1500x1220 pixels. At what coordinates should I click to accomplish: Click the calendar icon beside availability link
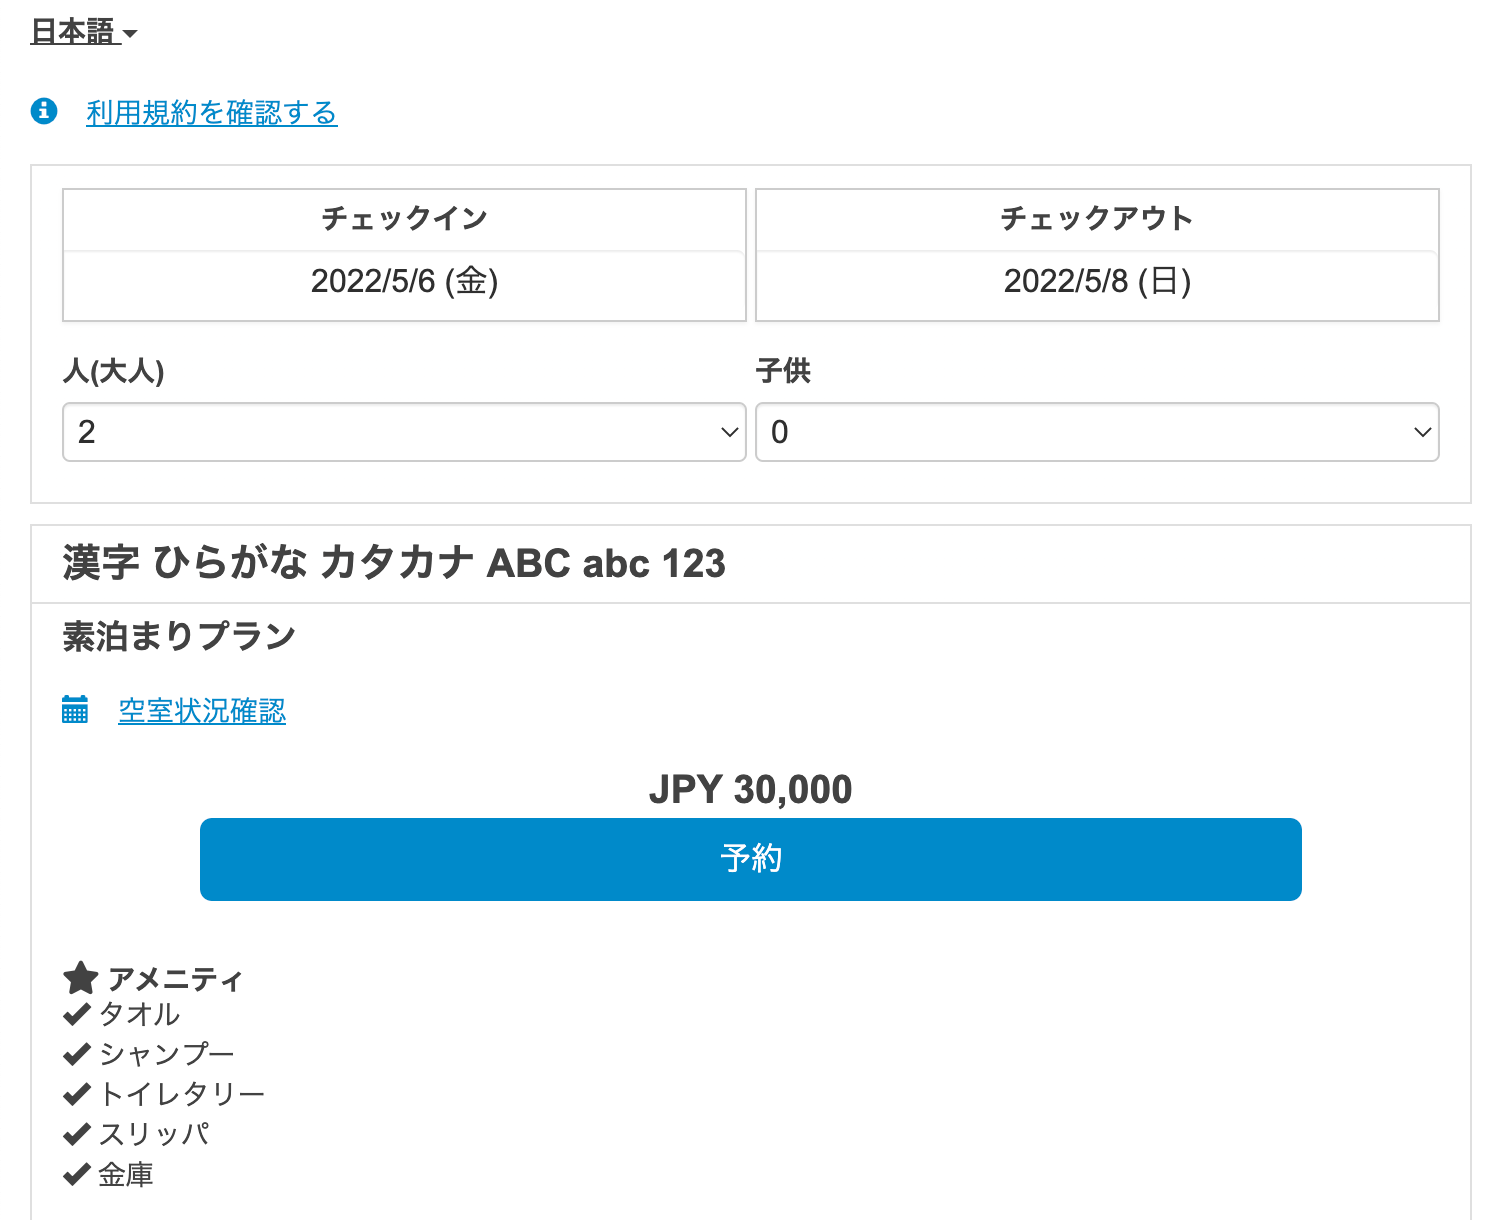tap(75, 709)
